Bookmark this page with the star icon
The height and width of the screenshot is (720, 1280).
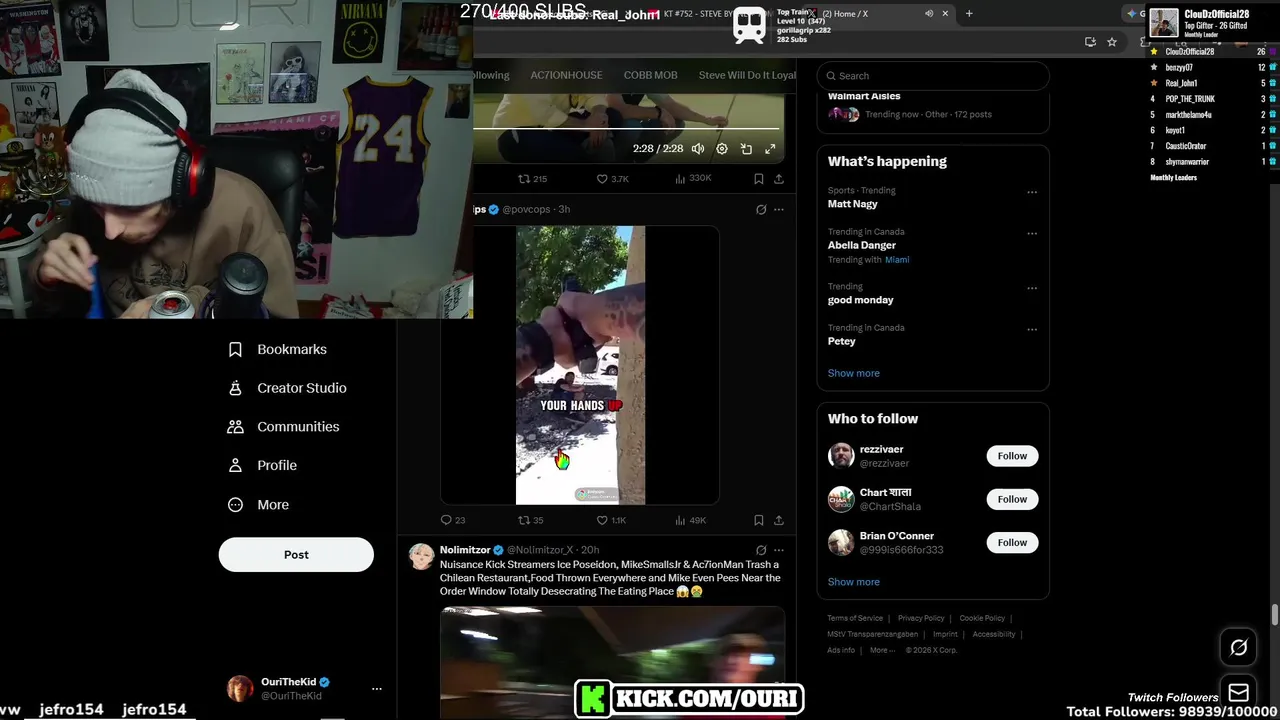1112,42
